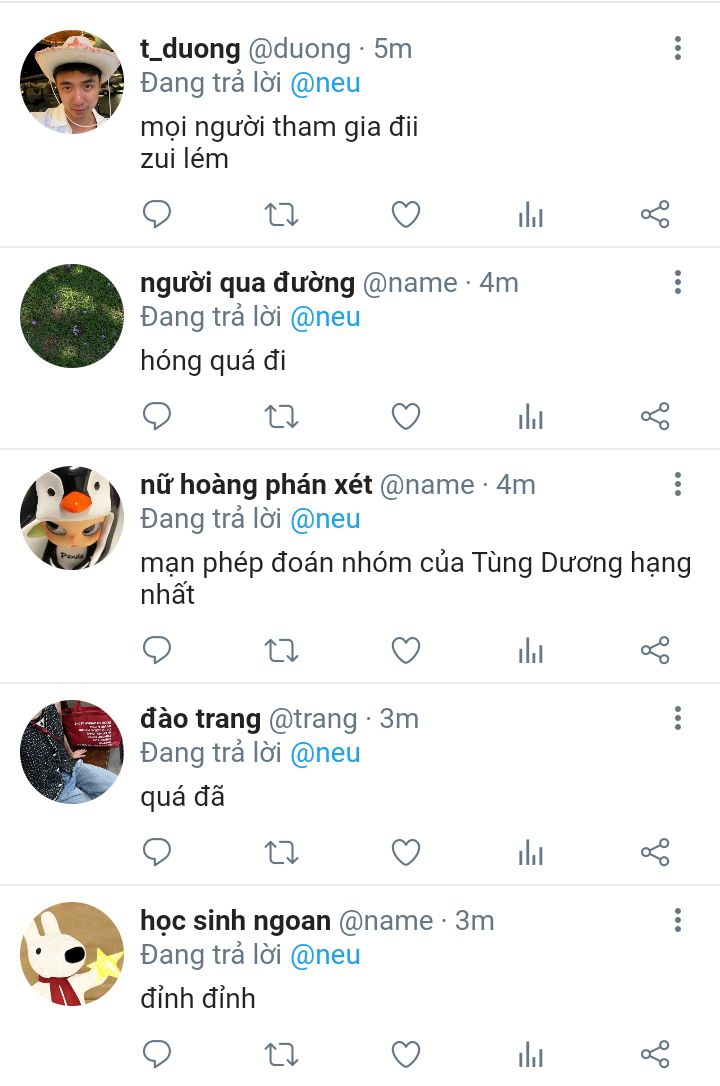
Task: View analytics of 'hóng quá đi' tweet
Action: (530, 417)
